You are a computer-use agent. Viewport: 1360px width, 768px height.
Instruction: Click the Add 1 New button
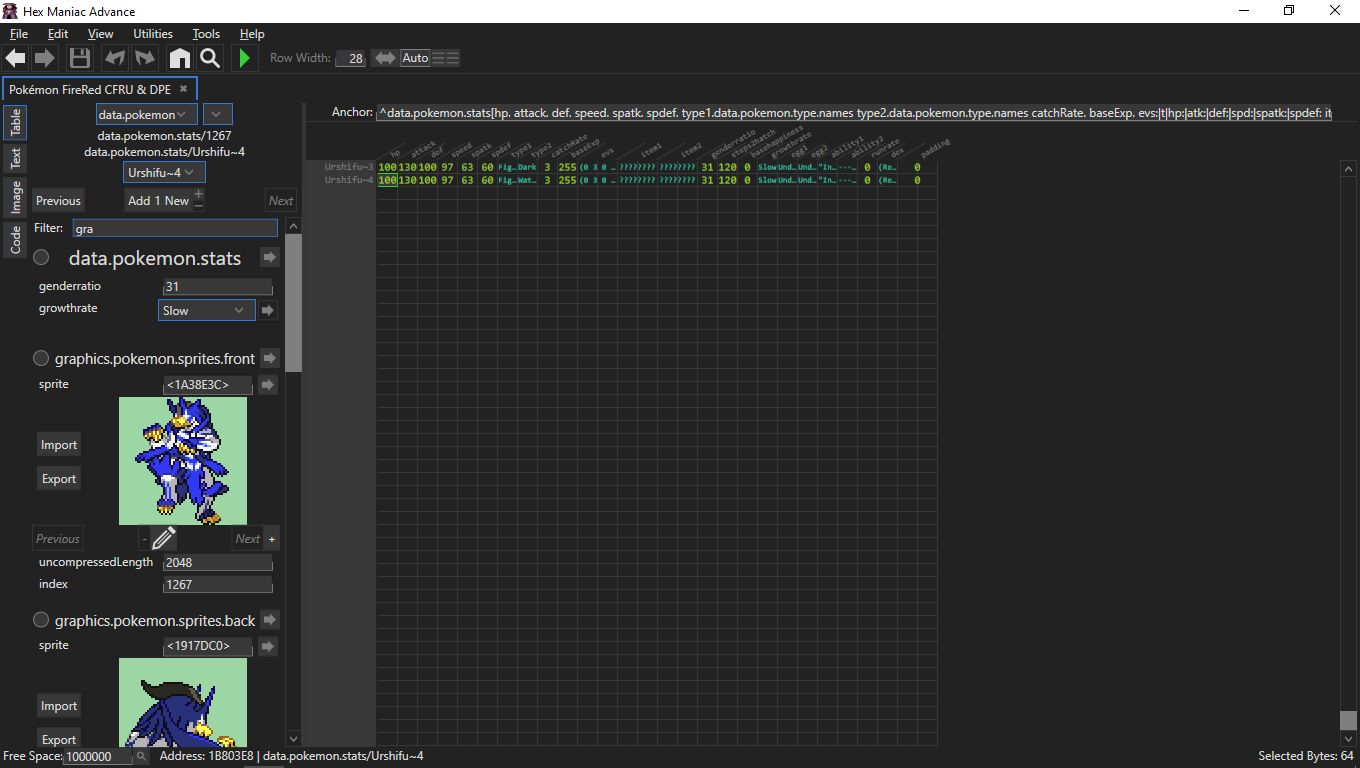pos(158,200)
